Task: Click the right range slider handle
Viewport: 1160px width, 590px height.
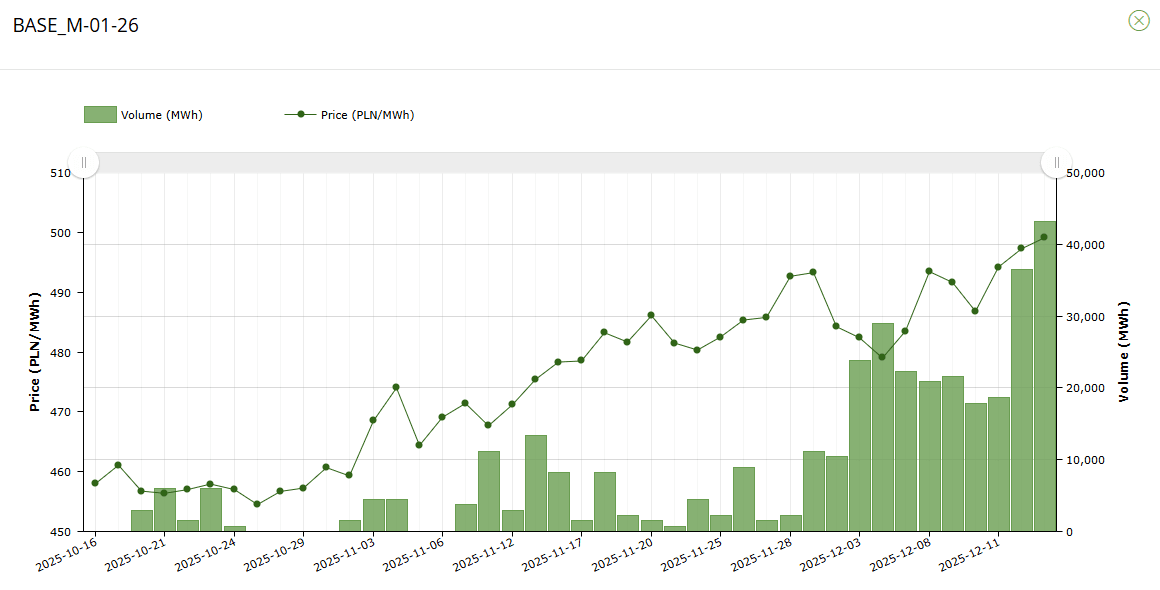Action: tap(1056, 162)
